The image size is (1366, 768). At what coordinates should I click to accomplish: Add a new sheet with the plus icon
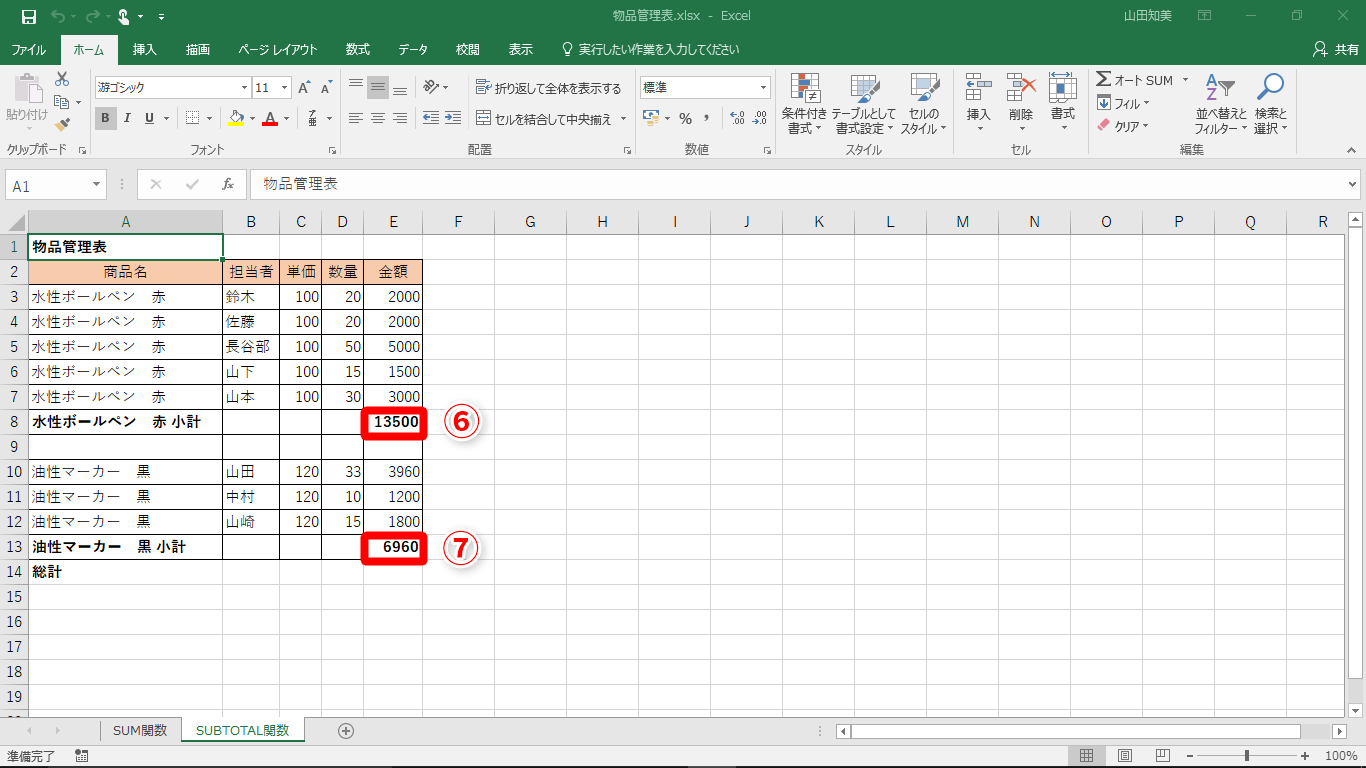[x=346, y=731]
